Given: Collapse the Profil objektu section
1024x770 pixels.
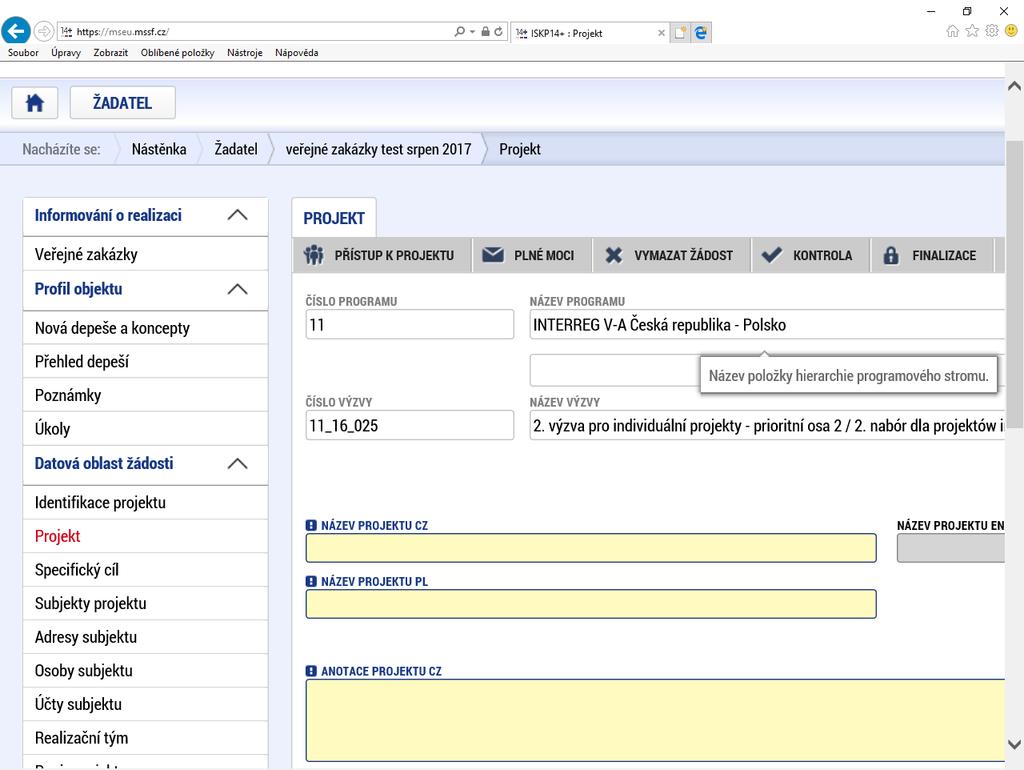Looking at the screenshot, I should click(x=237, y=289).
